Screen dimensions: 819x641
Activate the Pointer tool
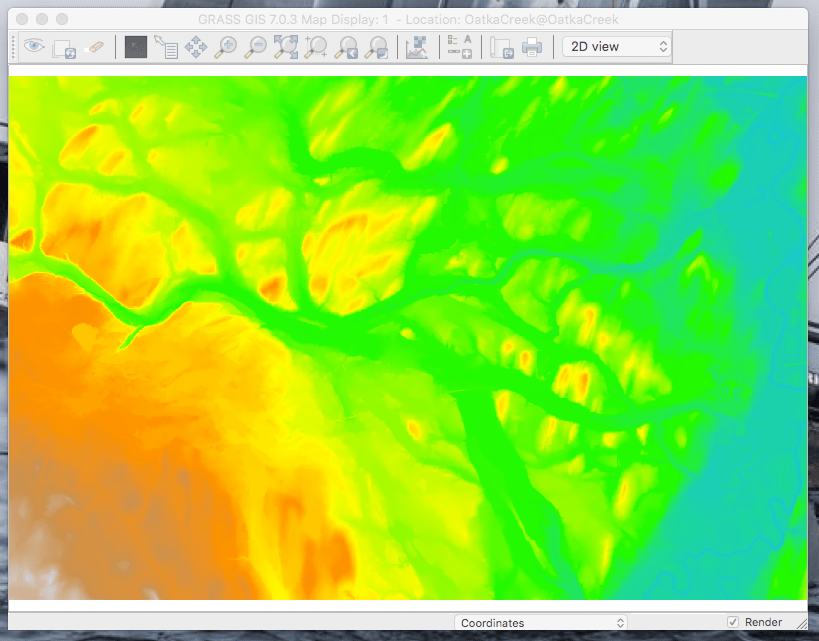(x=135, y=46)
